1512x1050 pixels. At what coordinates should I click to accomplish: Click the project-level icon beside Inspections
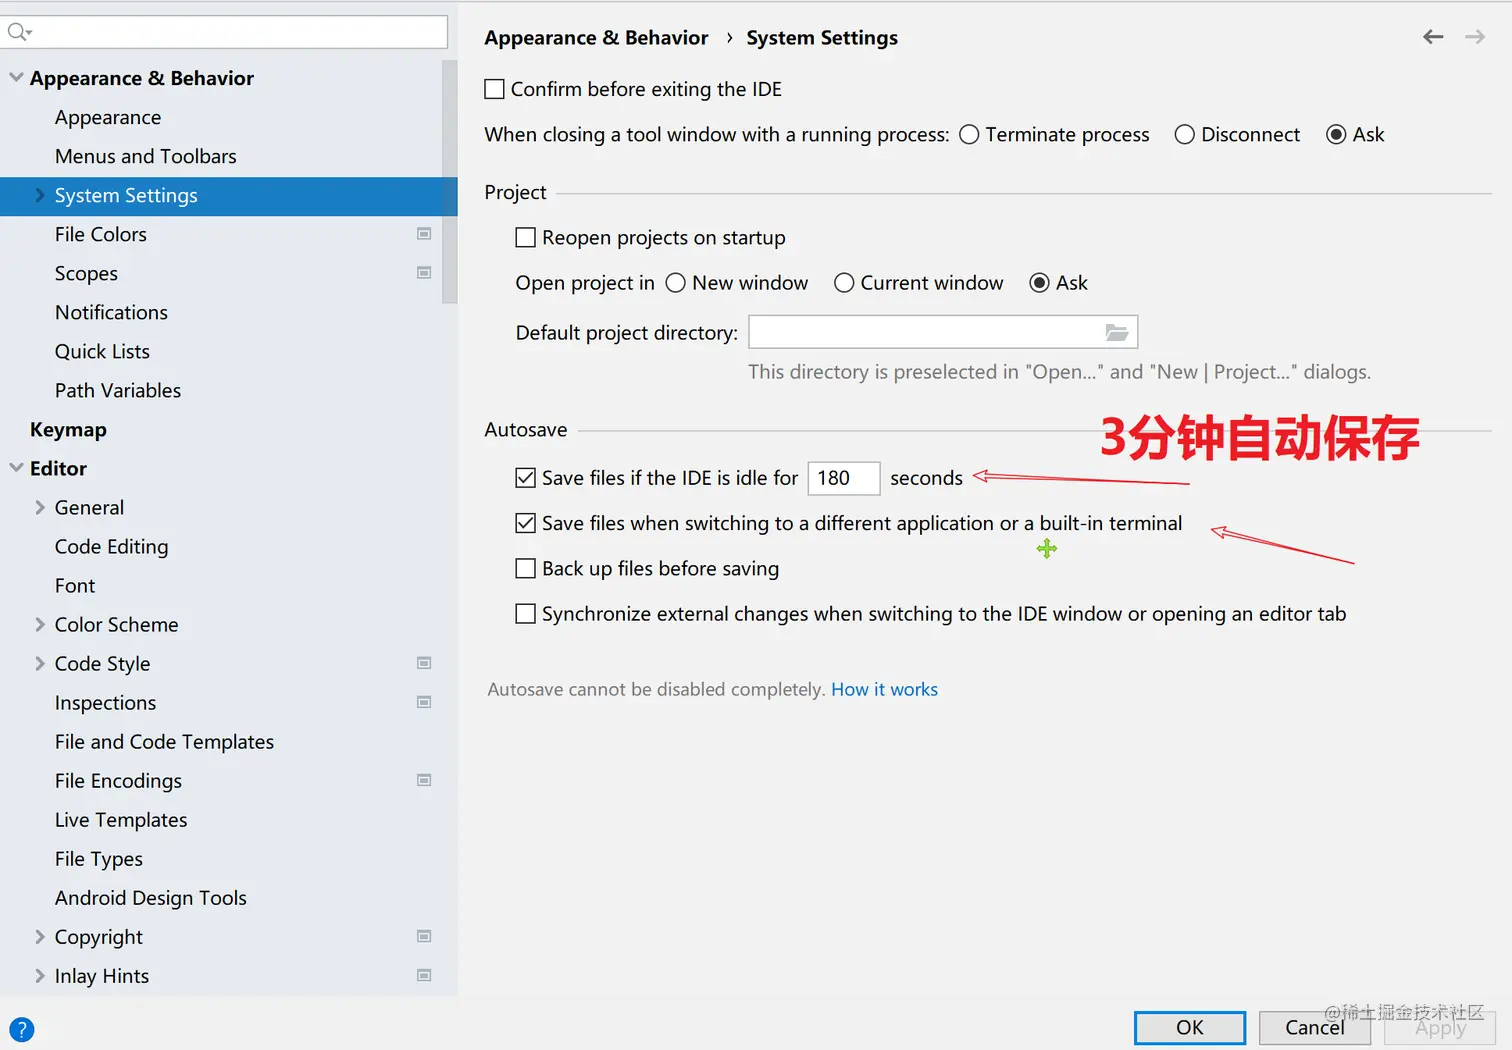pos(424,702)
